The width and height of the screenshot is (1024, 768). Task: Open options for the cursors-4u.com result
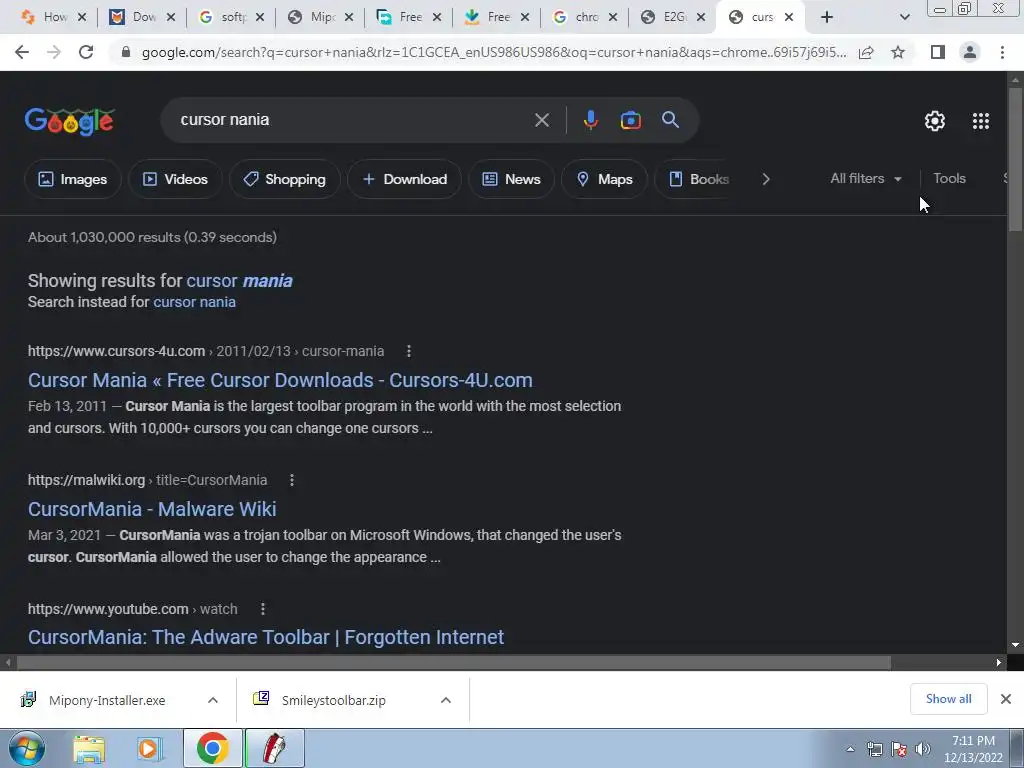[409, 351]
